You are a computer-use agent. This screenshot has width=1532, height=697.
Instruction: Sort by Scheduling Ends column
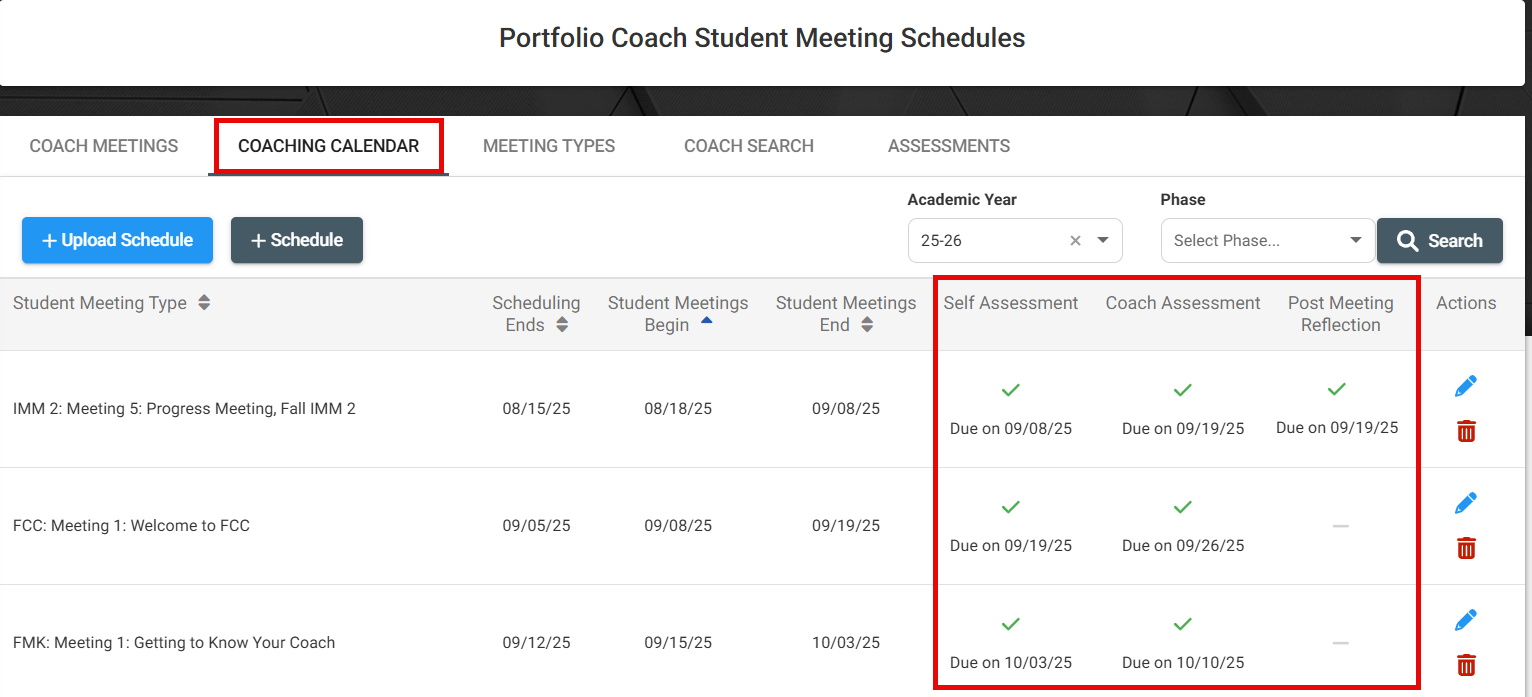click(x=562, y=325)
